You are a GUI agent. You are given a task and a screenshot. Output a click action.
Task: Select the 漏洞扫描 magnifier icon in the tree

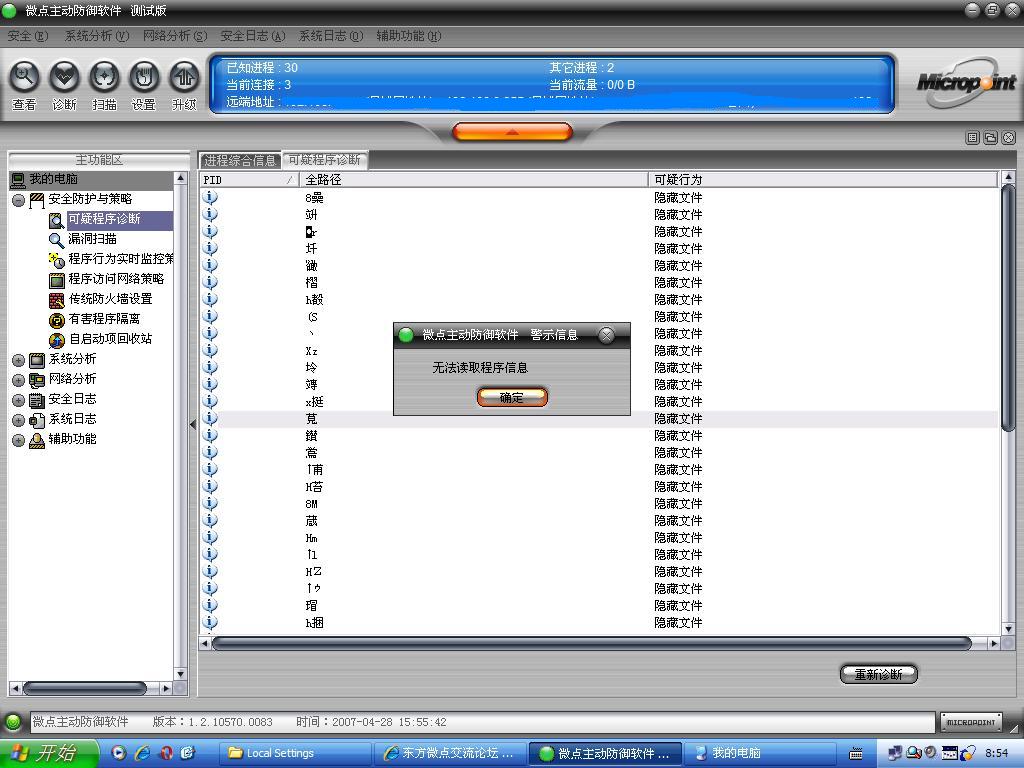[x=57, y=240]
